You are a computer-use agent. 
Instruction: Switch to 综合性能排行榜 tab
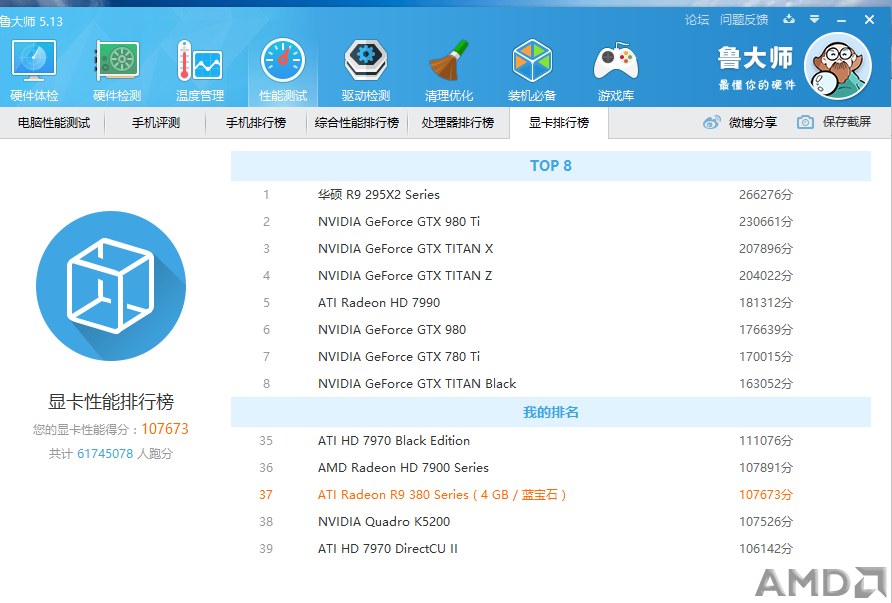[357, 123]
